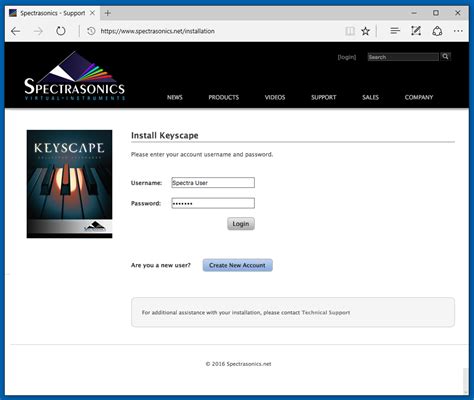The width and height of the screenshot is (474, 400).
Task: Click Create New Account button
Action: coord(237,265)
